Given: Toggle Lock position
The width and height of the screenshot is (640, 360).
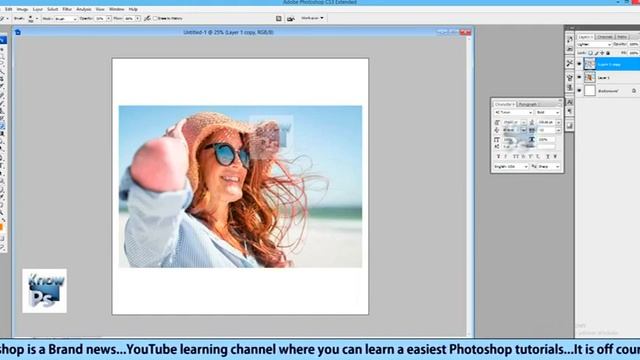Looking at the screenshot, I should [x=602, y=53].
